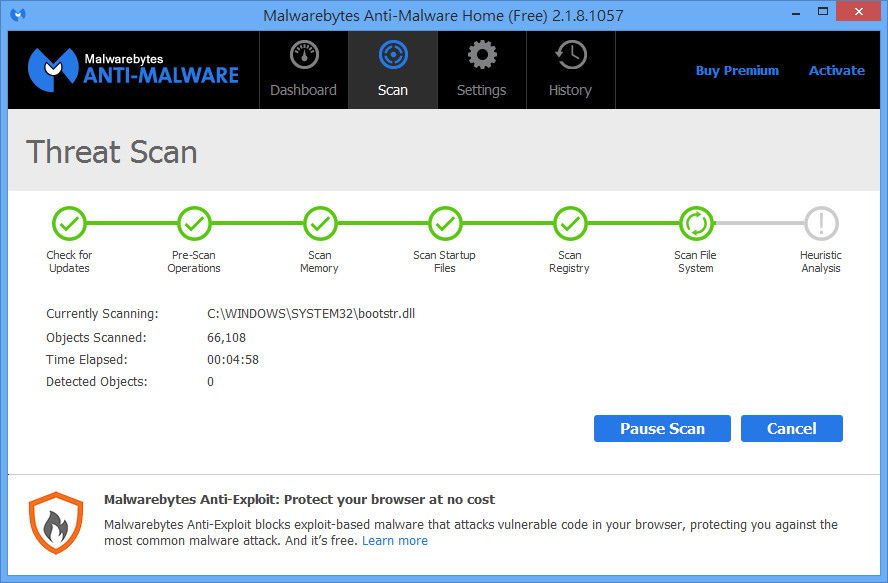Click the Check for Updates step label
The image size is (888, 583).
[69, 262]
